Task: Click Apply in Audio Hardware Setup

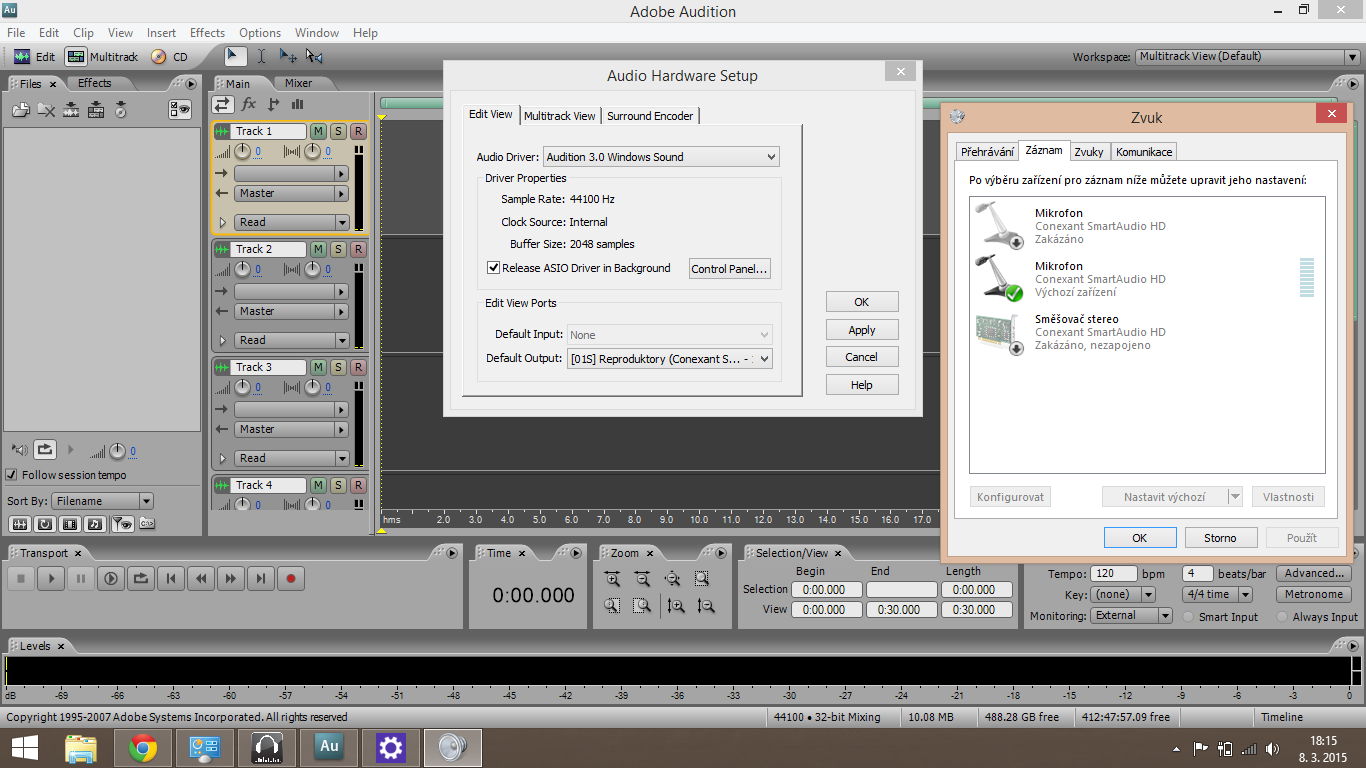Action: pyautogui.click(x=862, y=330)
